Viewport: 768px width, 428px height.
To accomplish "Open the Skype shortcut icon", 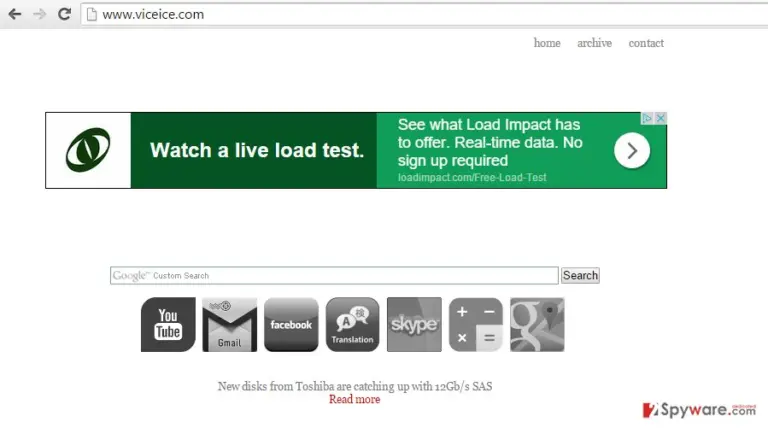I will coord(414,324).
